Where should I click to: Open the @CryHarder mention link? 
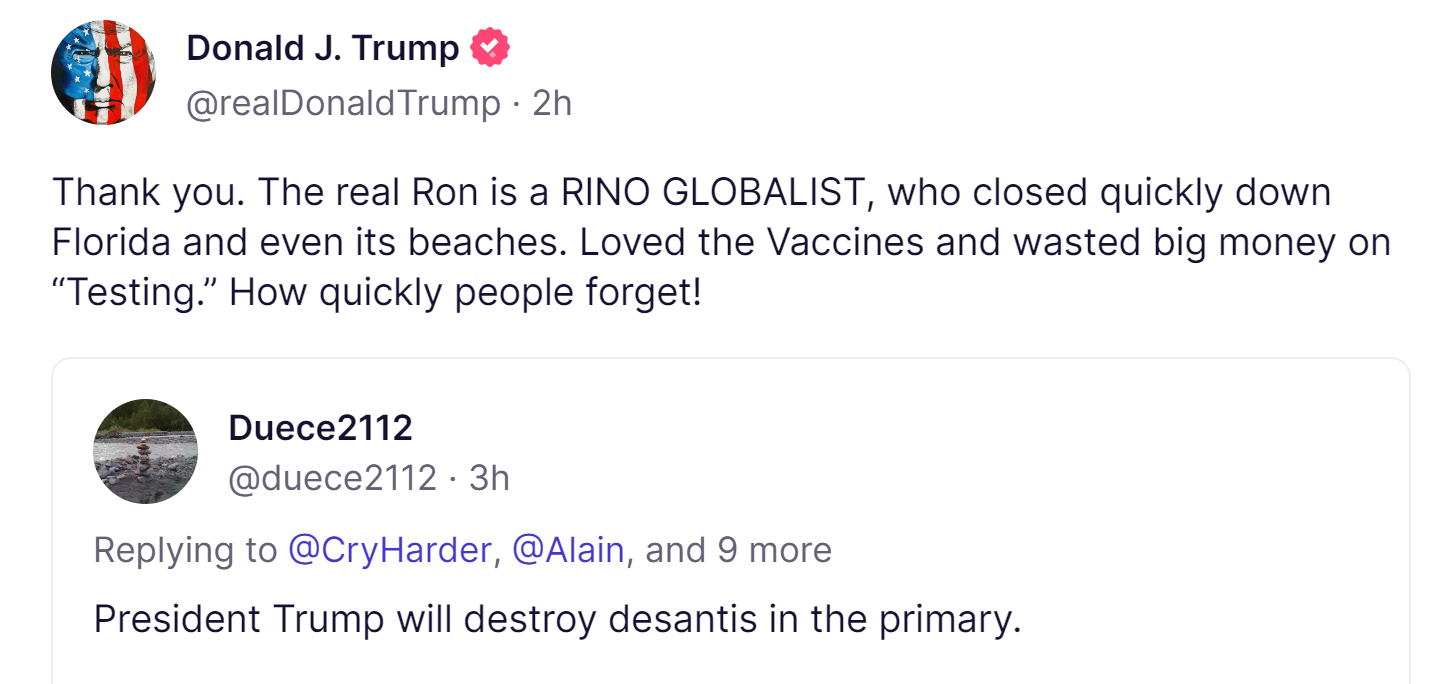tap(390, 550)
